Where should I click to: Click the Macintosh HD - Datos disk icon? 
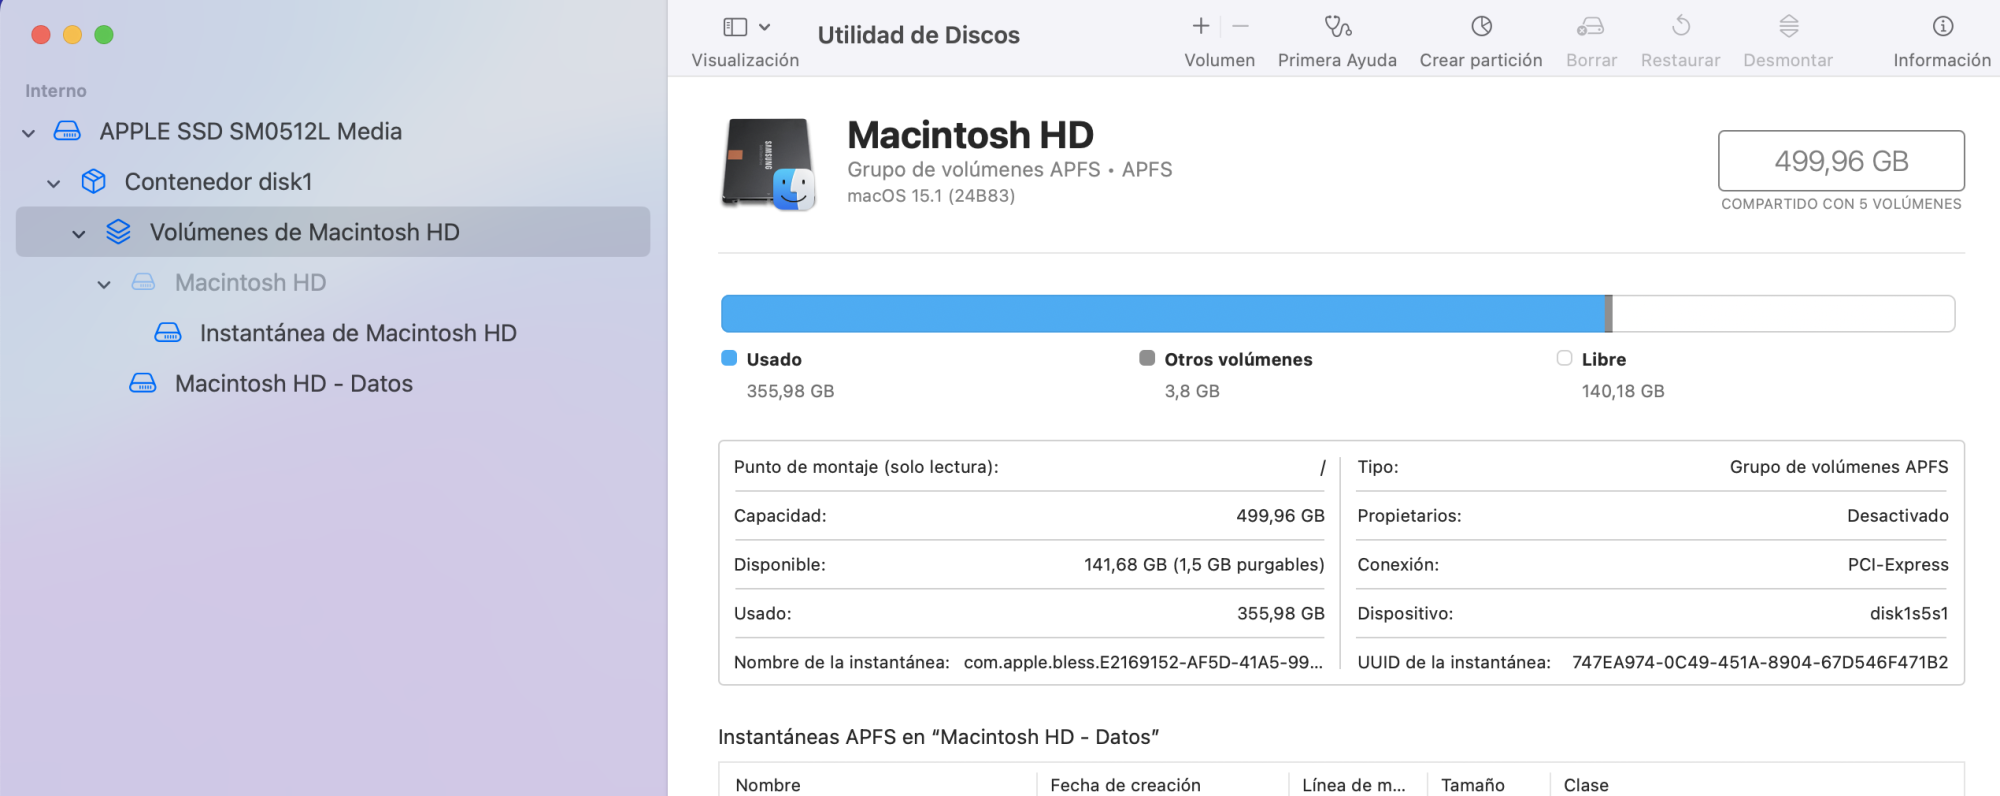[143, 383]
